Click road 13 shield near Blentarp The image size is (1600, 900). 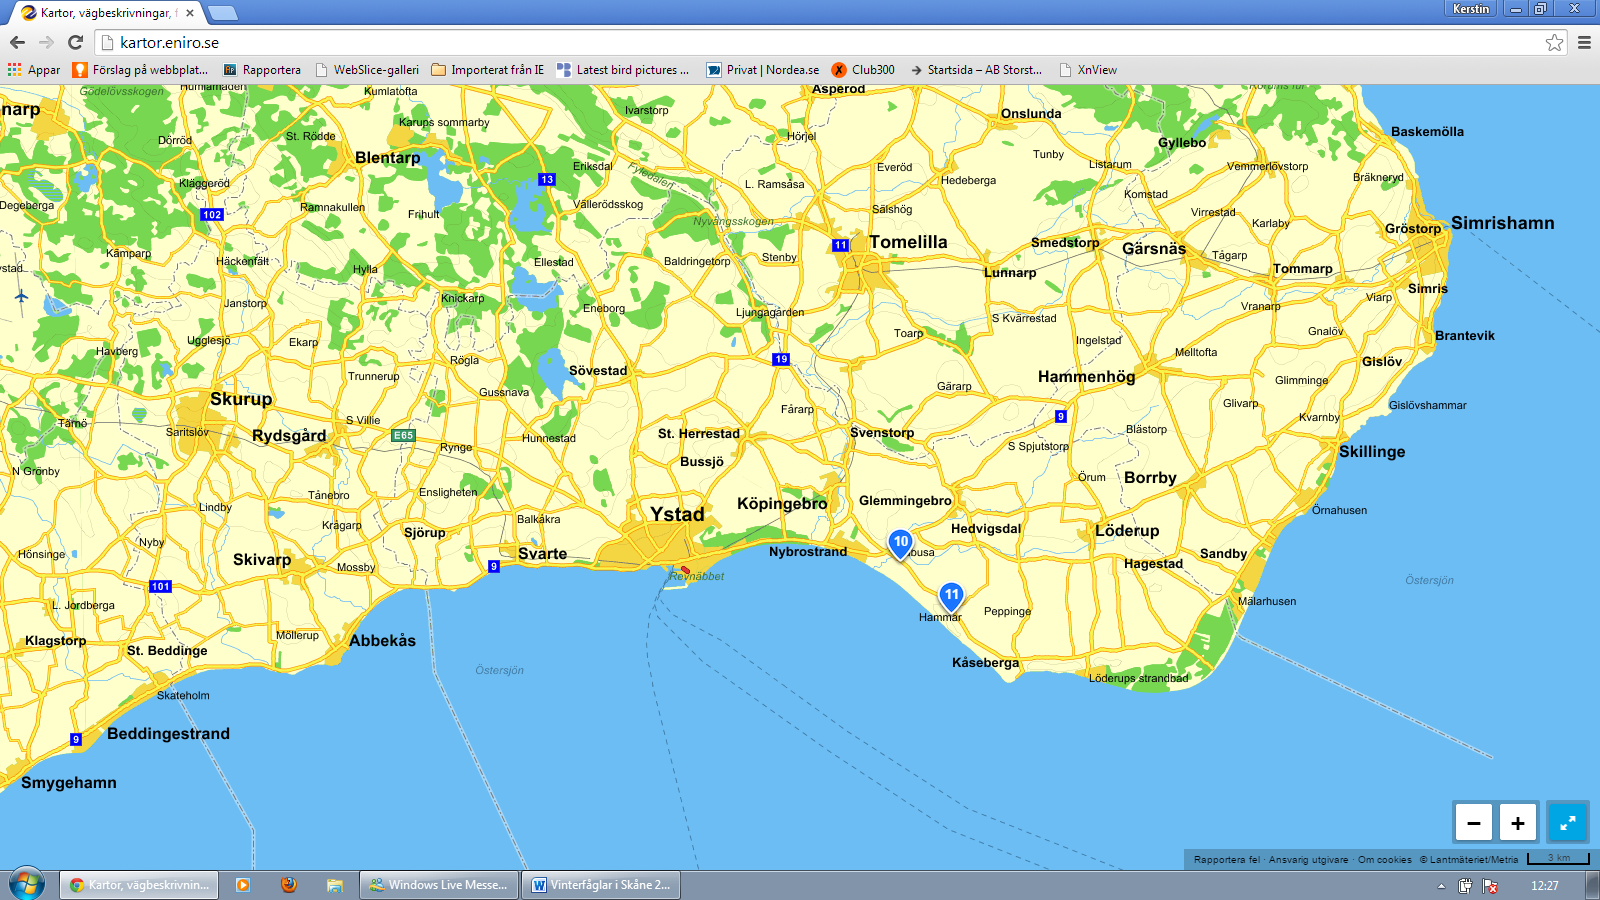[x=547, y=179]
